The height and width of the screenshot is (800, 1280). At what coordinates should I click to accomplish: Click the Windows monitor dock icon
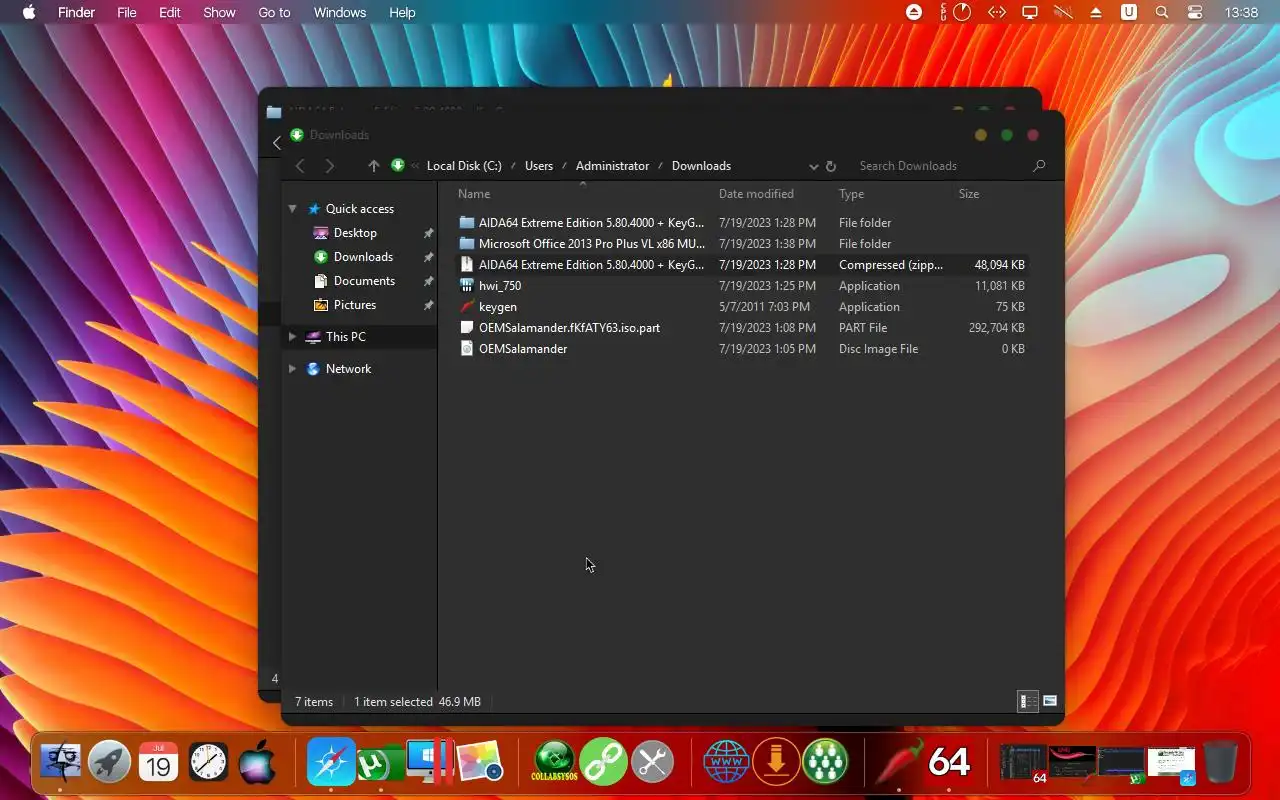click(430, 762)
